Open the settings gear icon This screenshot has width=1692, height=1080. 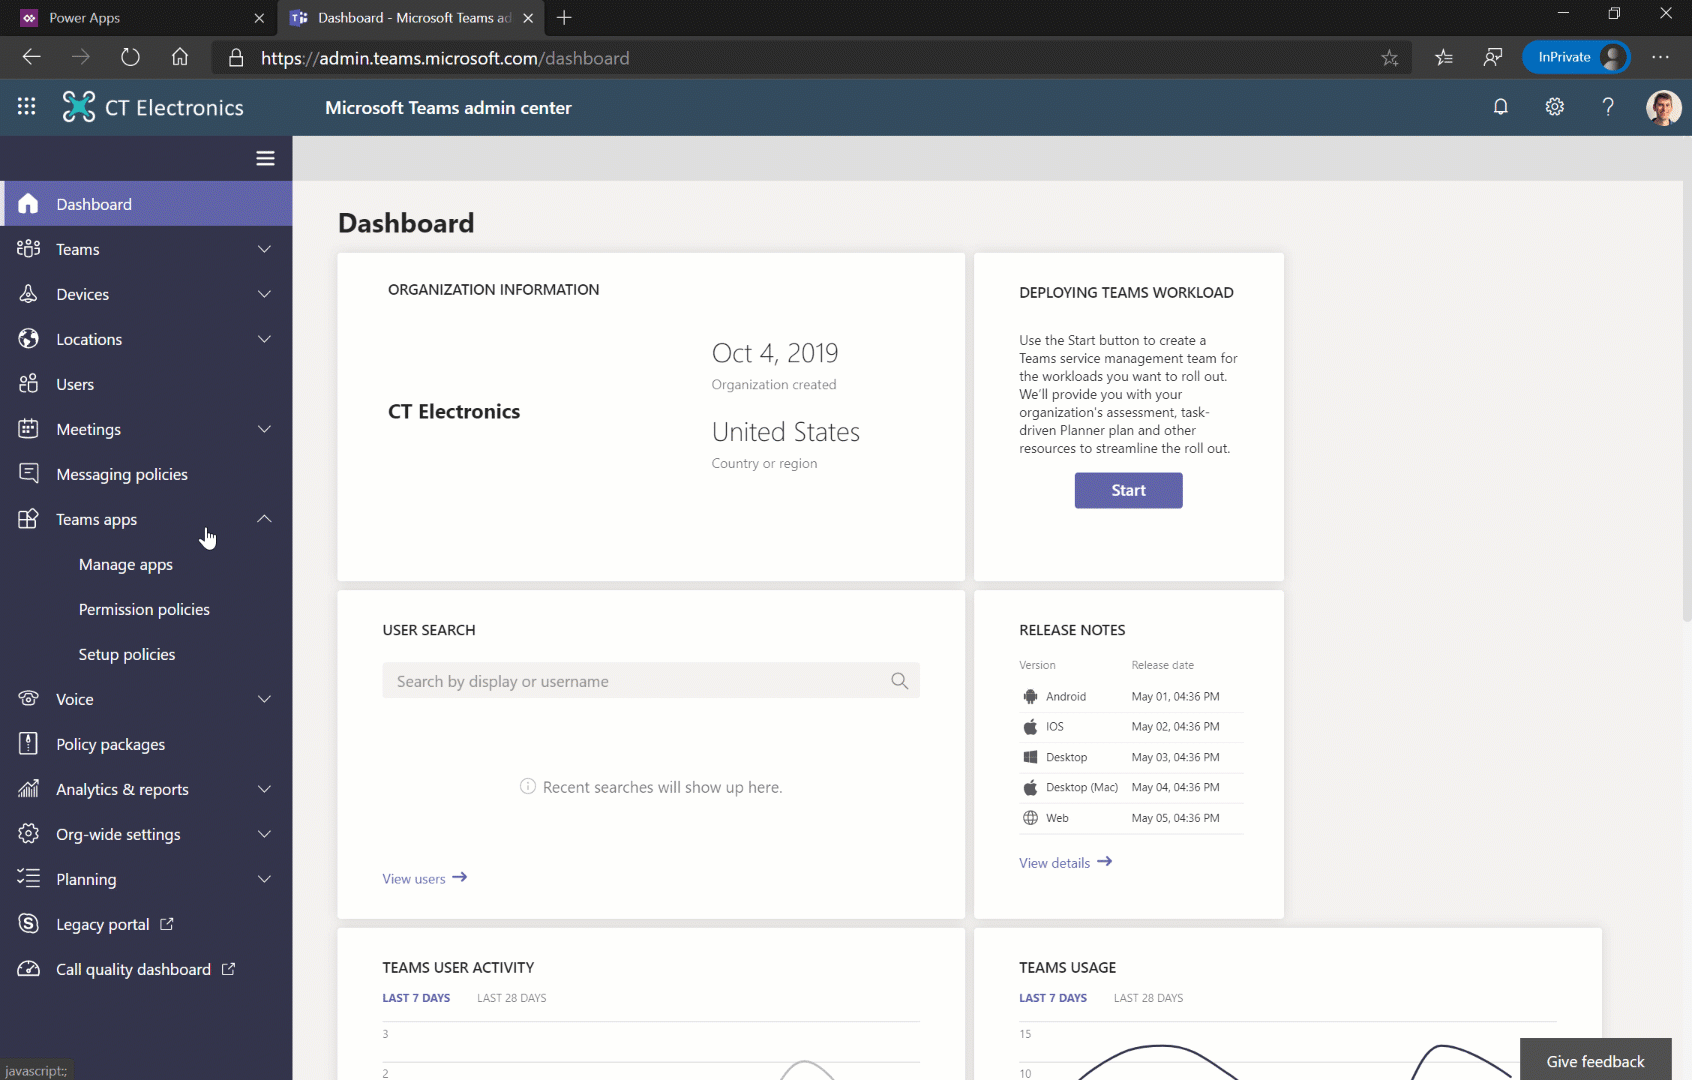[1554, 106]
